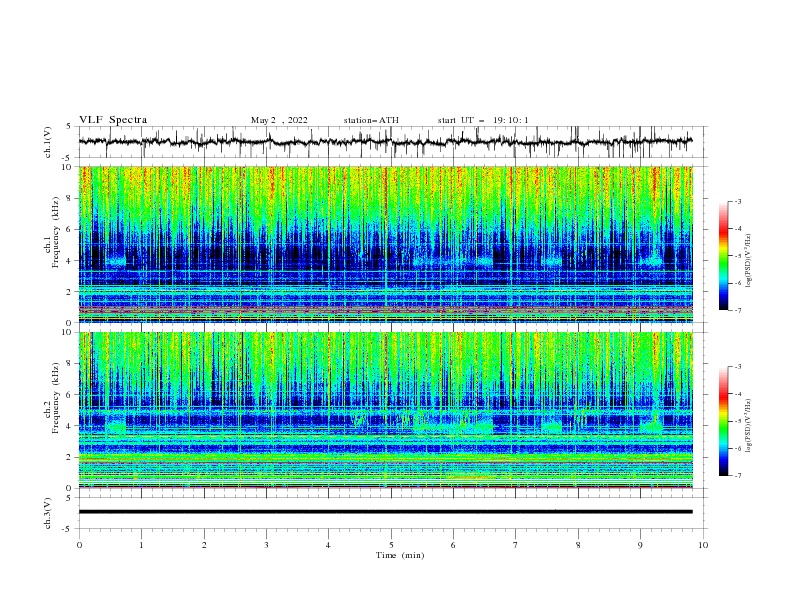Click the ch.1 colorbar "log(PSD)(V²/Hz)" label

tap(748, 260)
